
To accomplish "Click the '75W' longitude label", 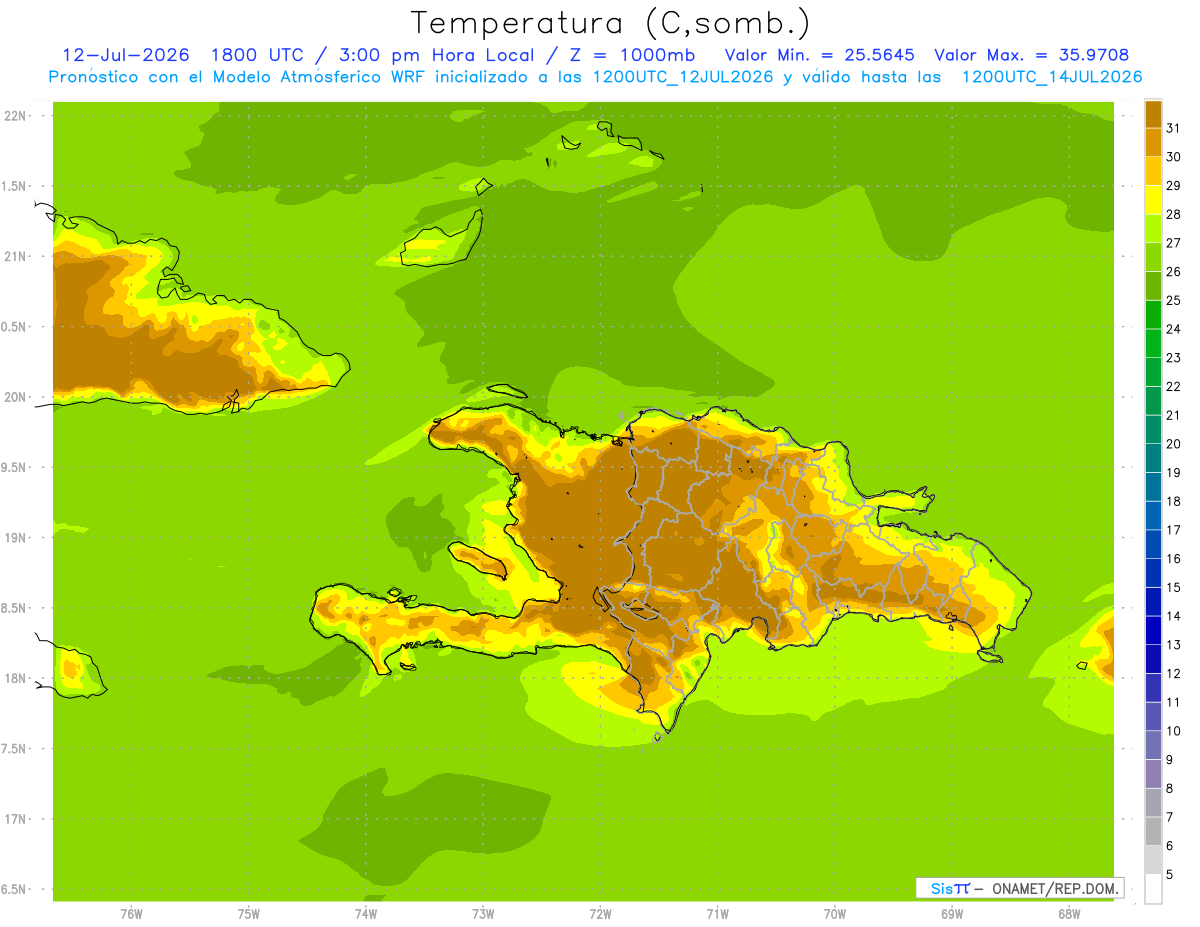I will 248,914.
